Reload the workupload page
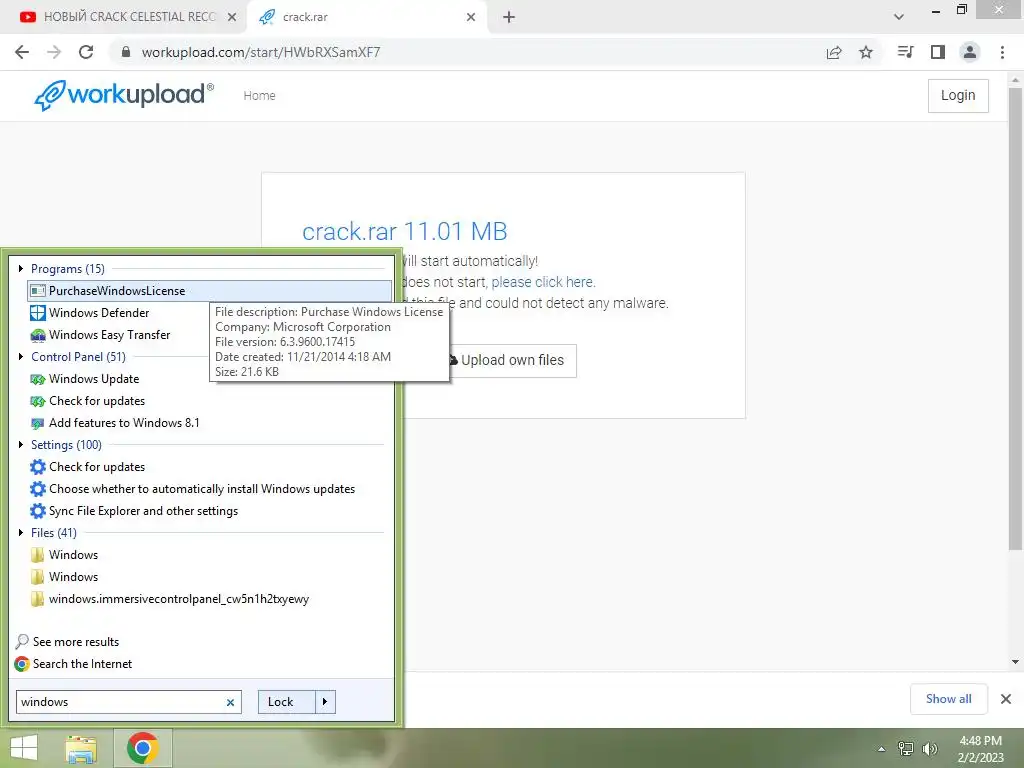This screenshot has height=768, width=1024. [x=86, y=52]
